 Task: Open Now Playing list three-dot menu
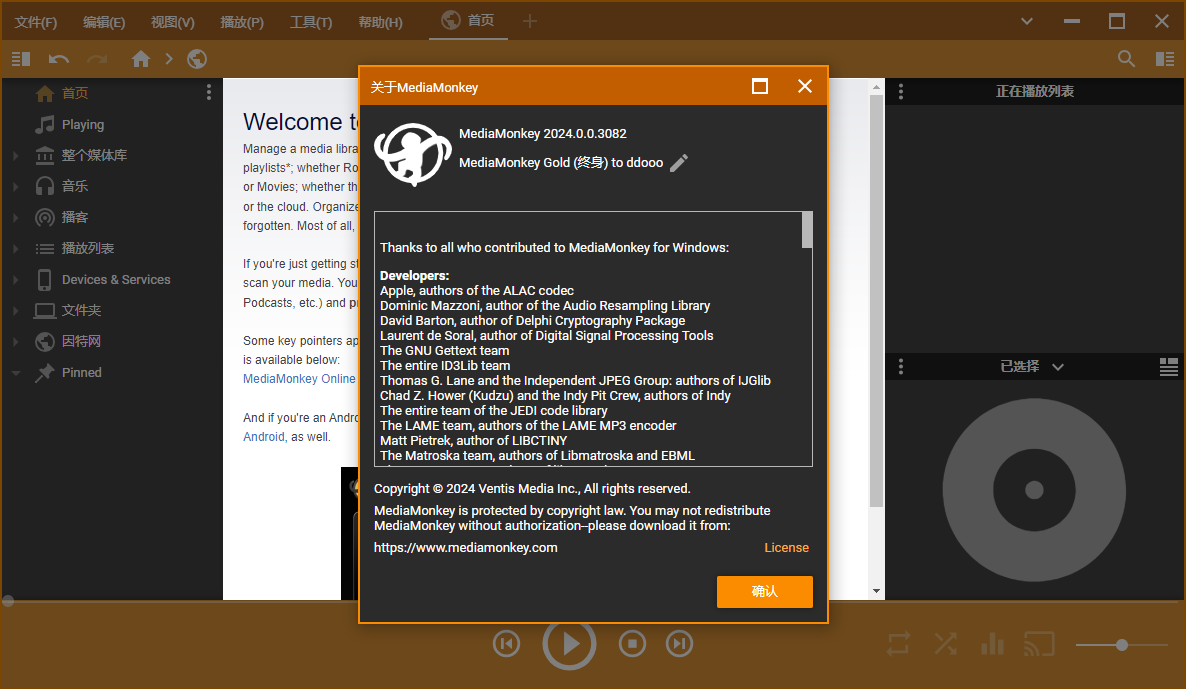point(901,92)
